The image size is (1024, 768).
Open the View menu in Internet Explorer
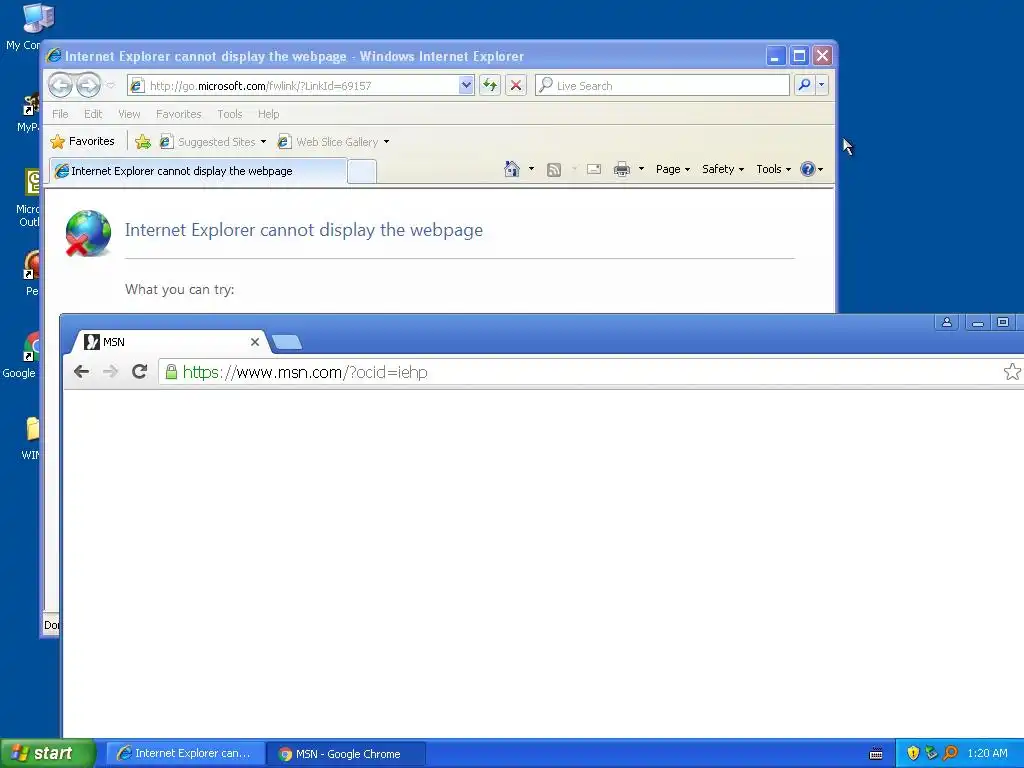click(129, 114)
